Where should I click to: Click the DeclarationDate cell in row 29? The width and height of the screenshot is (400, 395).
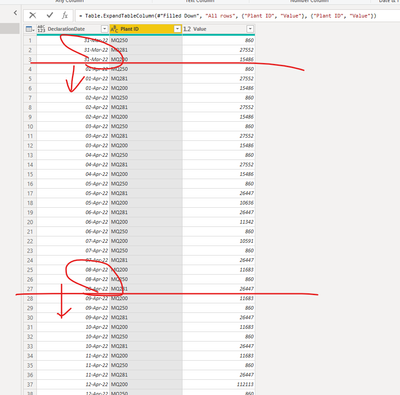pos(73,308)
